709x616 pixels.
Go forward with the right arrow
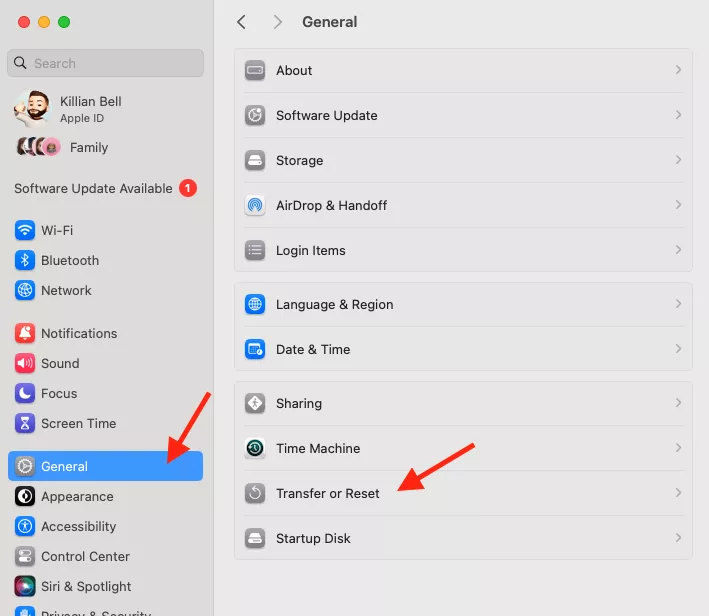pyautogui.click(x=277, y=22)
